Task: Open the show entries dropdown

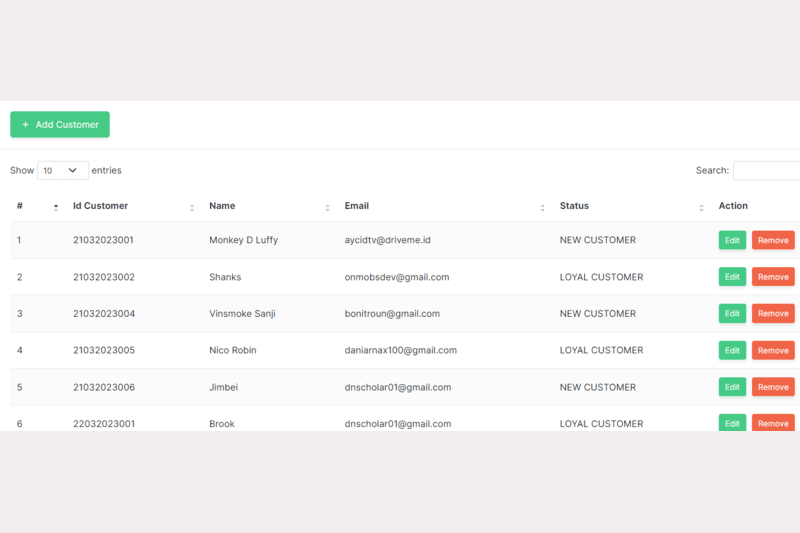Action: tap(62, 171)
